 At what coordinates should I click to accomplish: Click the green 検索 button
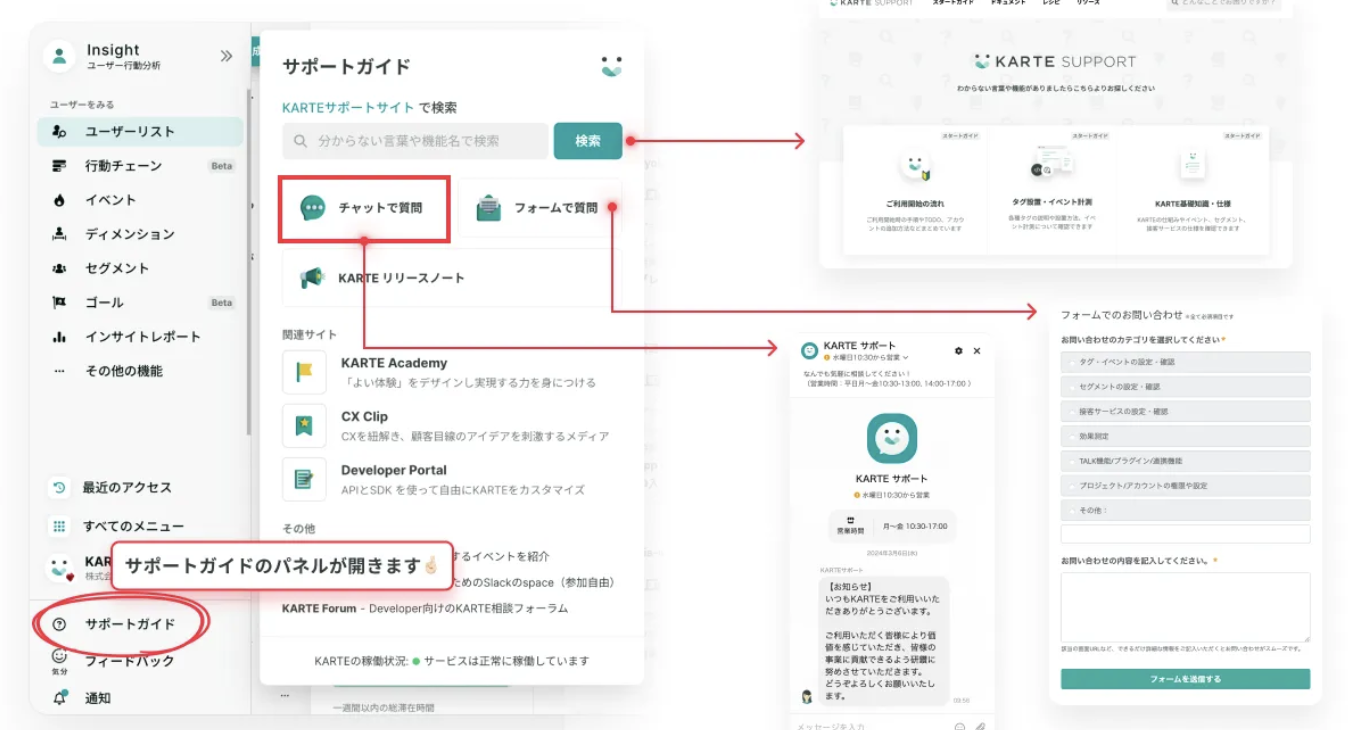click(x=588, y=141)
